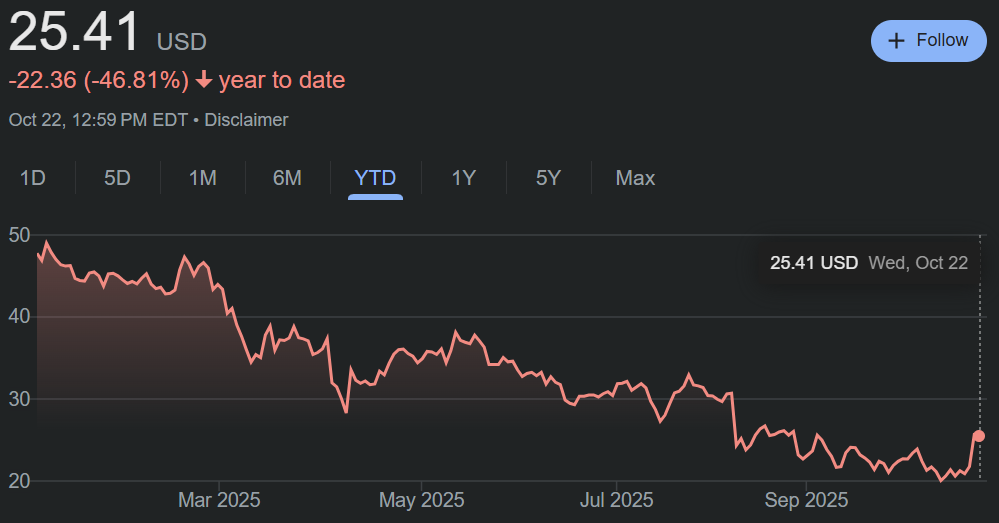Open the 5Y chart range
Screen dimensions: 999x523
tap(548, 178)
